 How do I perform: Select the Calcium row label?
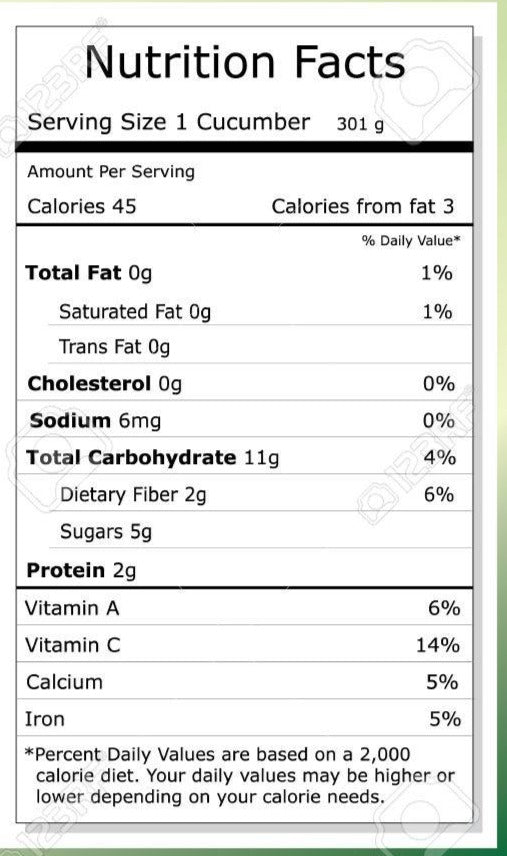click(64, 682)
